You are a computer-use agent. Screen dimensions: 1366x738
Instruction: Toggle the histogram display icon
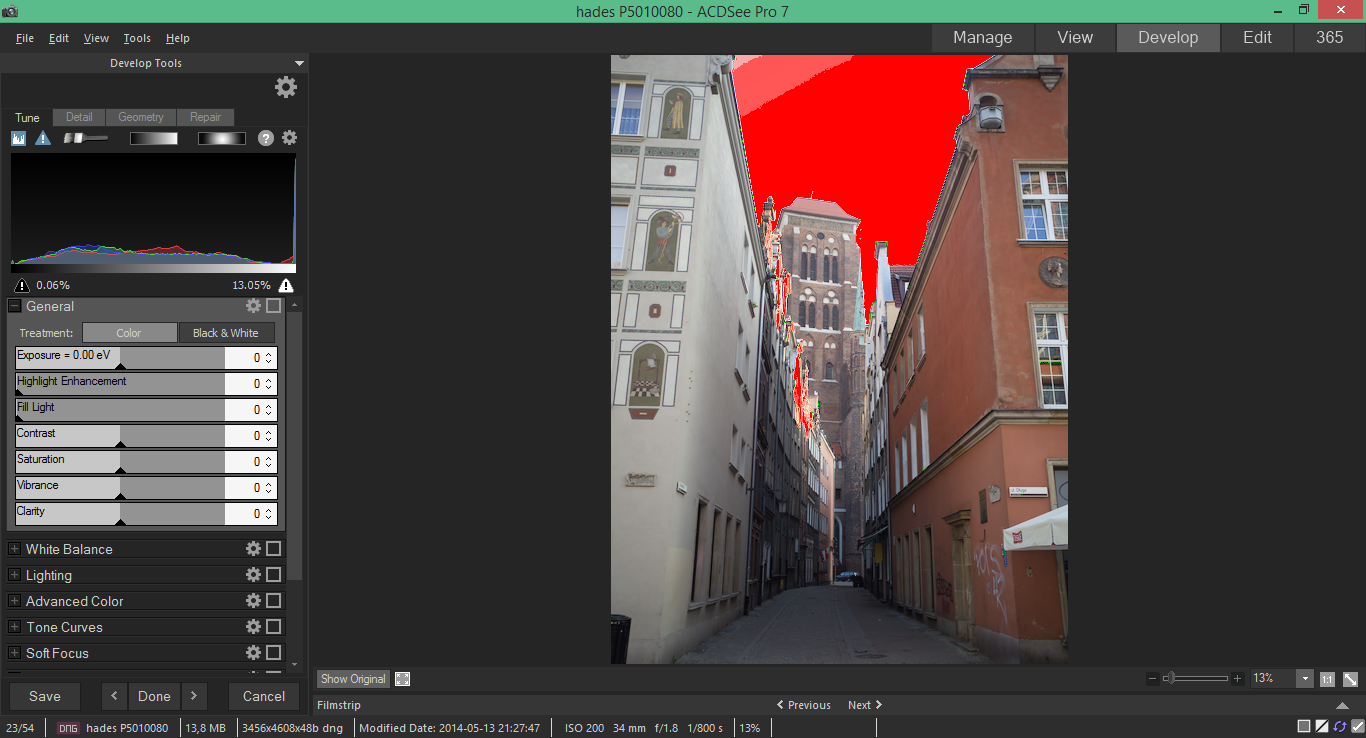pyautogui.click(x=19, y=138)
